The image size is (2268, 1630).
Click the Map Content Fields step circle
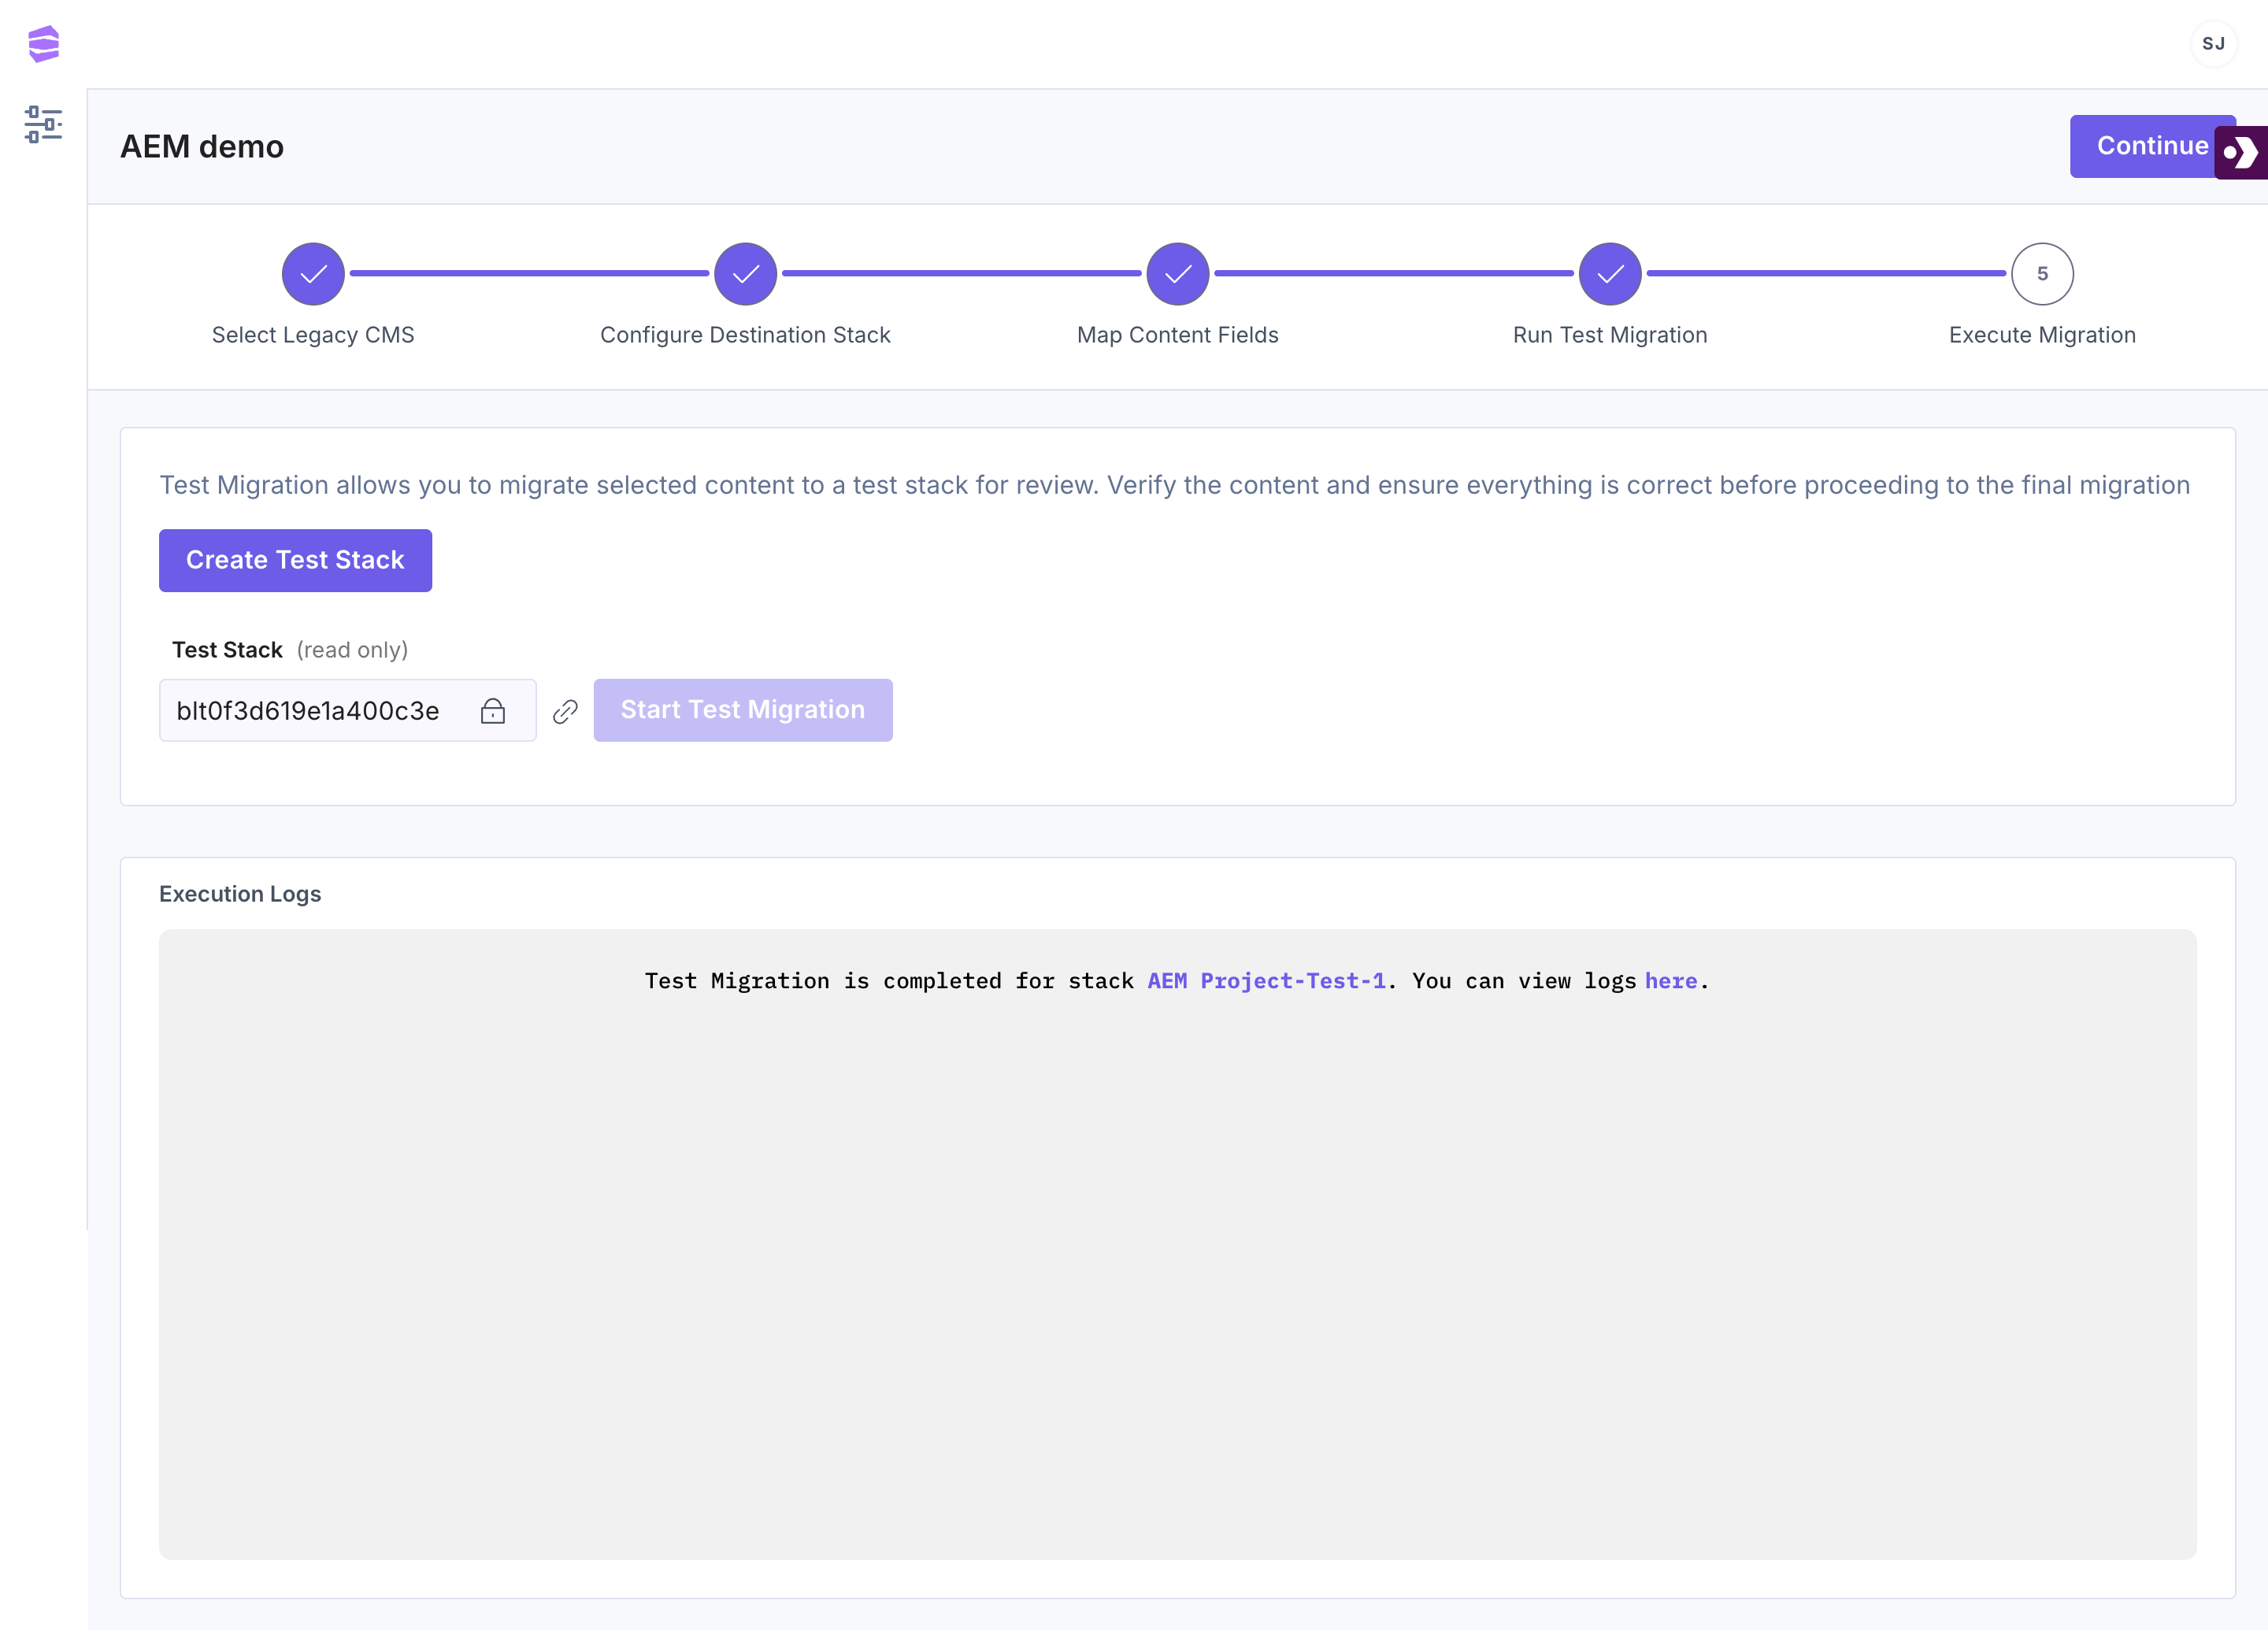(x=1177, y=274)
